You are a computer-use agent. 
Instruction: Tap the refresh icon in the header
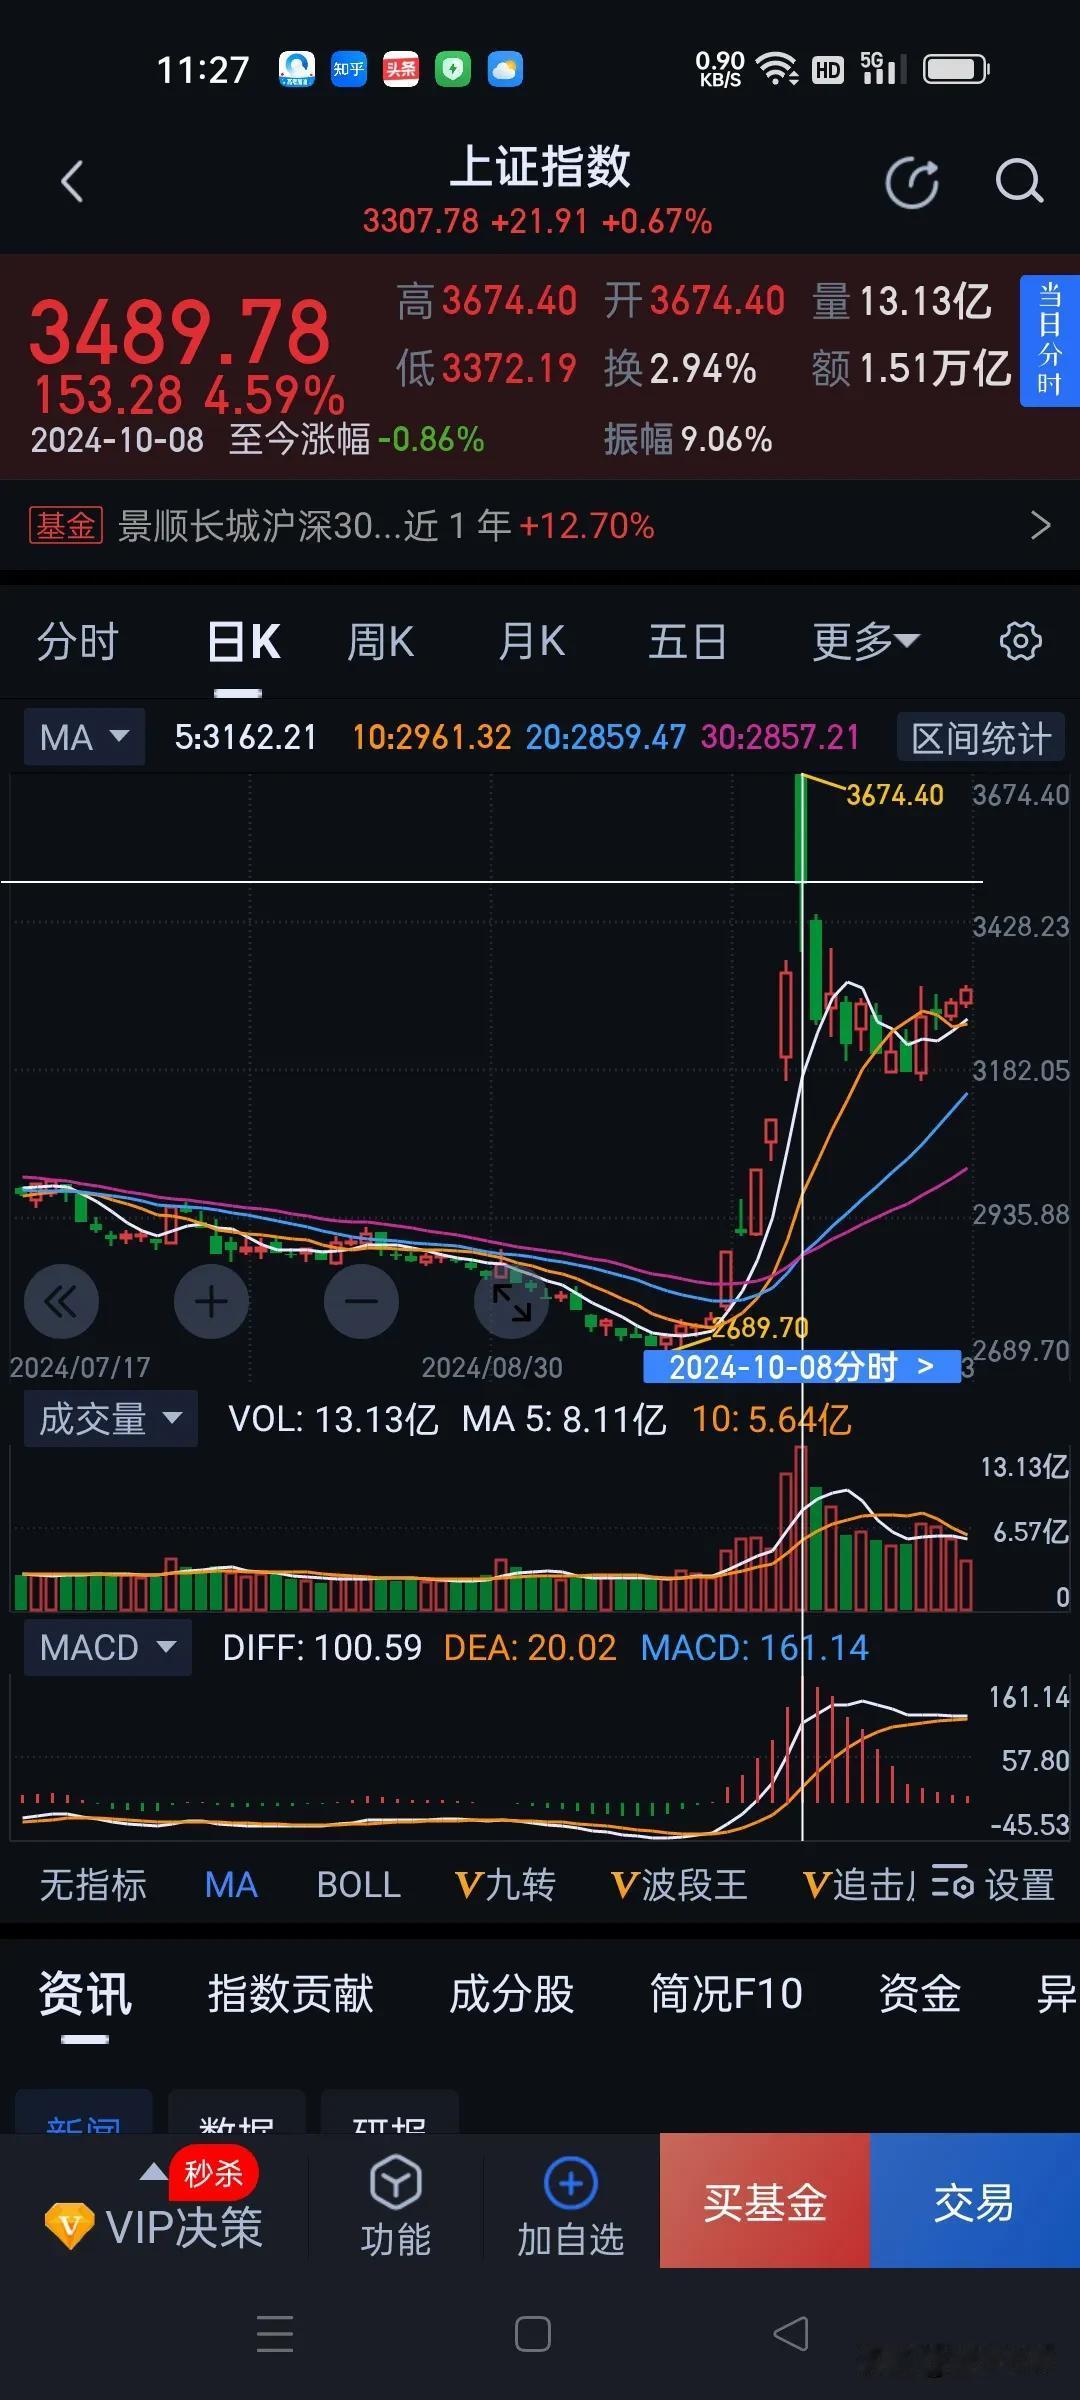(x=912, y=183)
